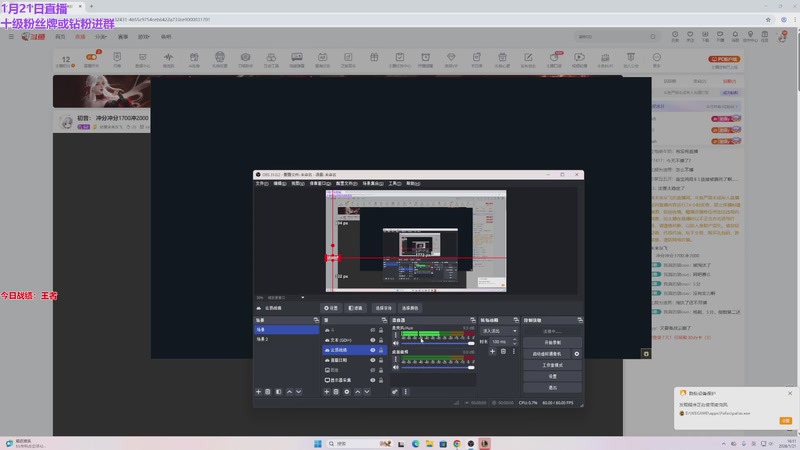Move source down in sources panel

click(367, 392)
